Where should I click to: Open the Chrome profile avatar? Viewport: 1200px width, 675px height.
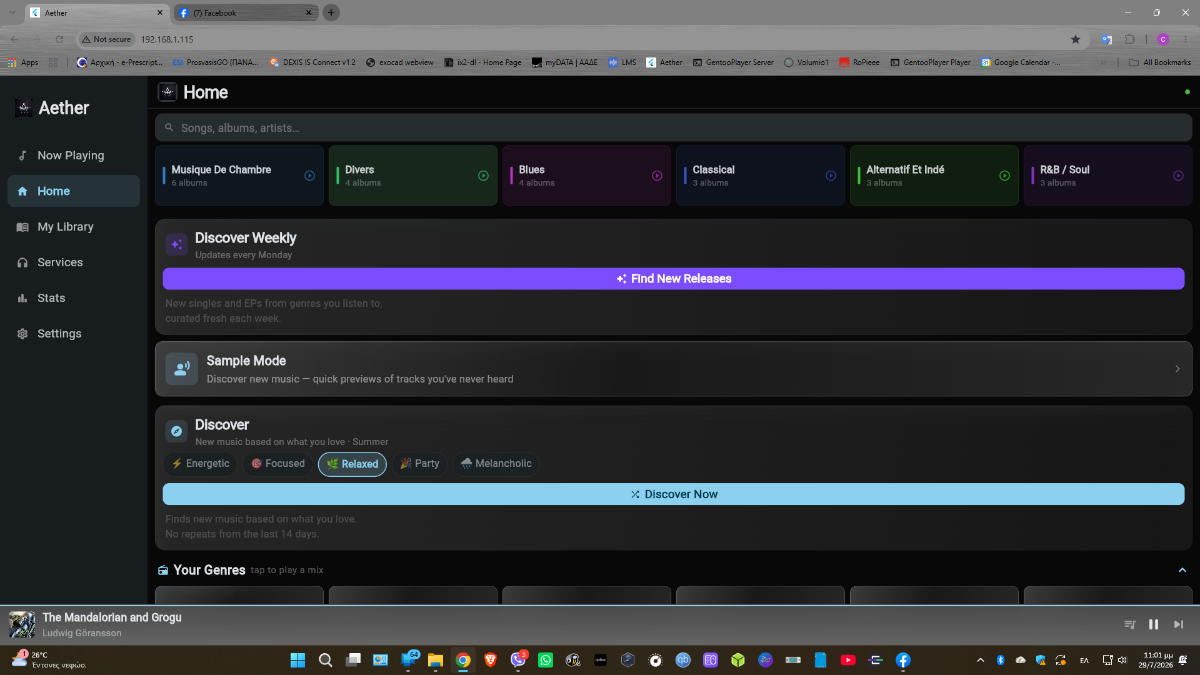pos(1163,39)
